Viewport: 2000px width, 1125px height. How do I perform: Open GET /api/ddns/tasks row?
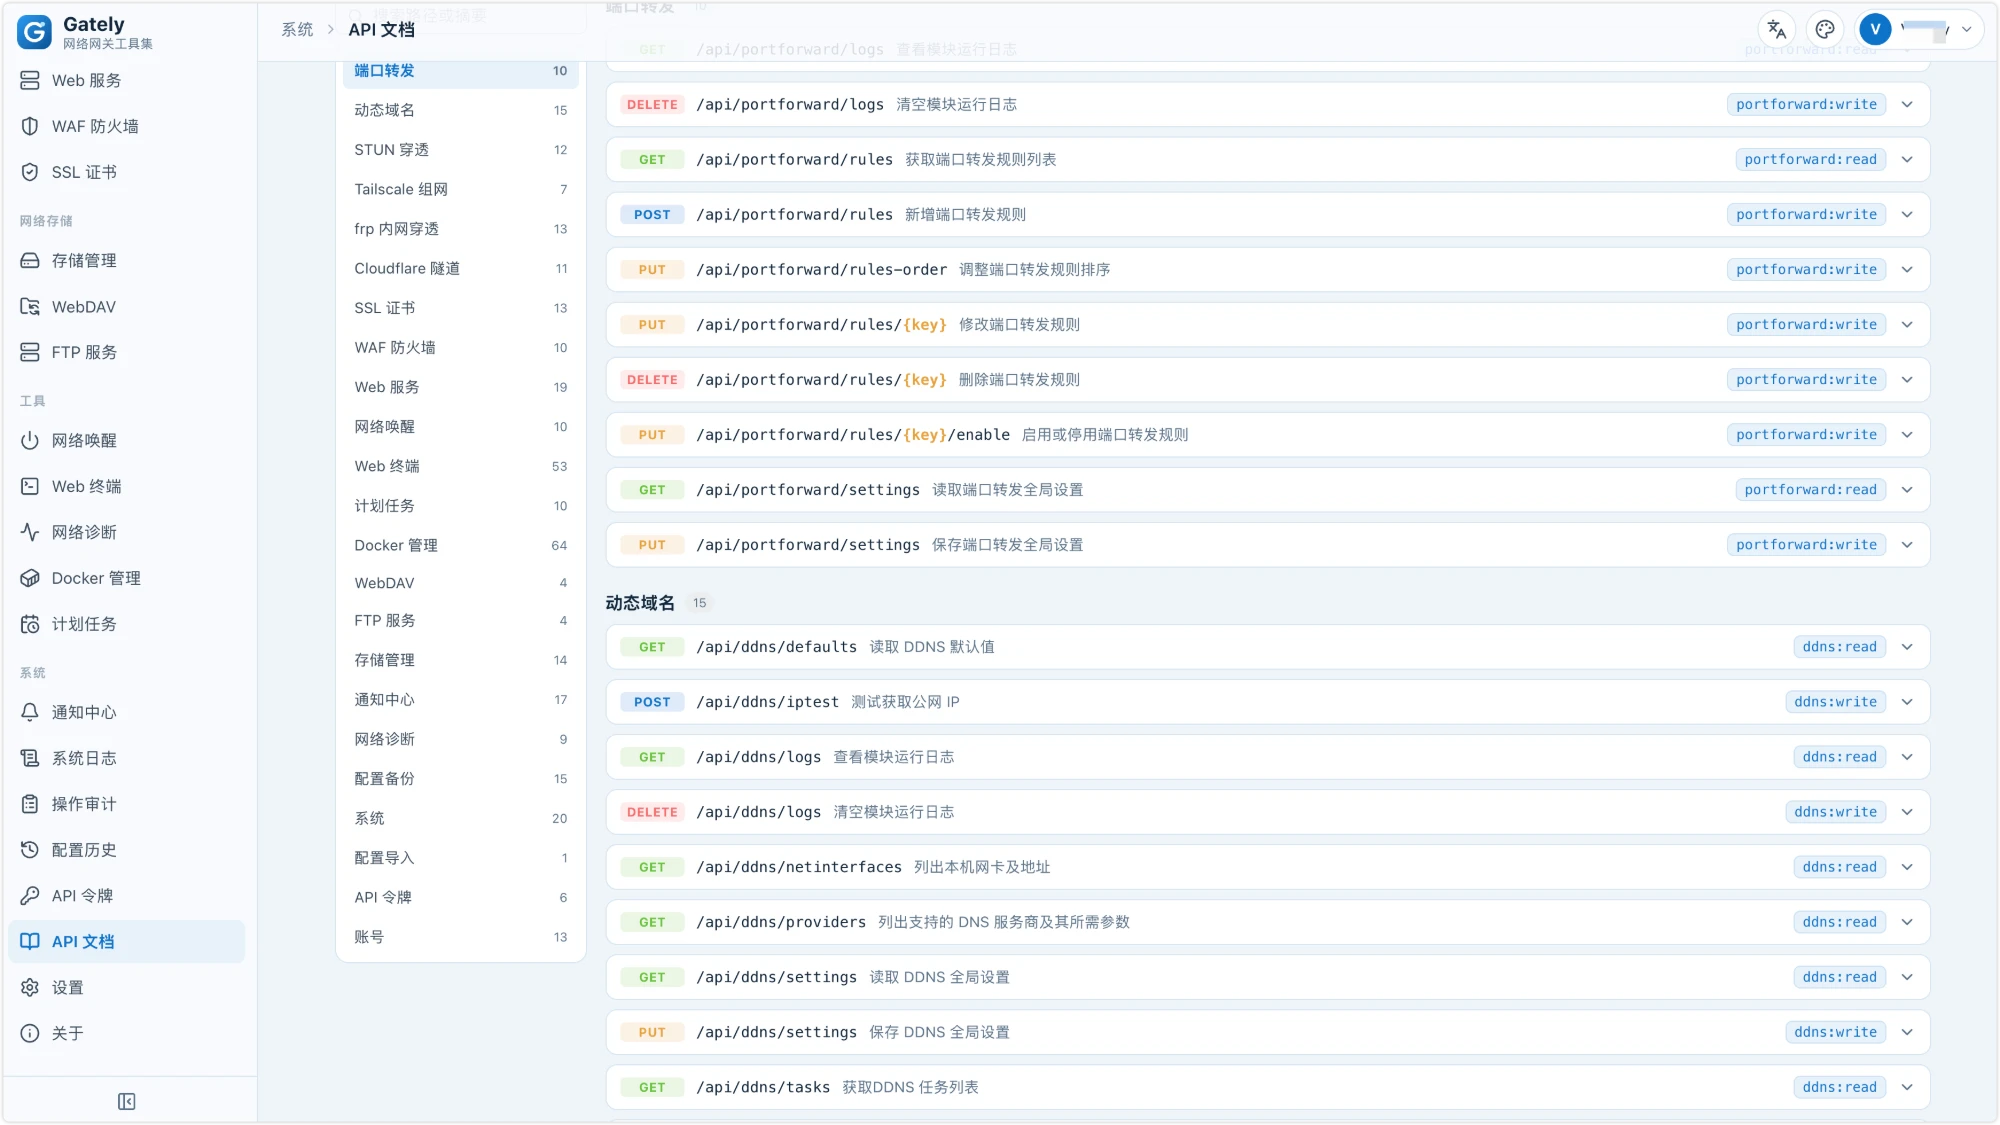pos(1268,1088)
